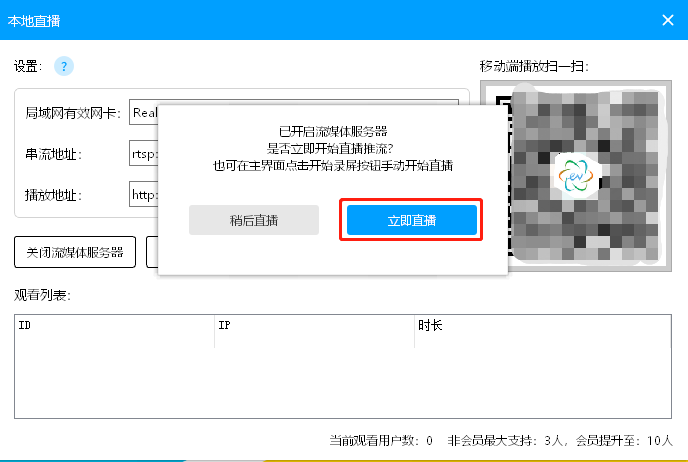Click the help question mark icon beside 设置
The image size is (688, 462).
coord(64,67)
